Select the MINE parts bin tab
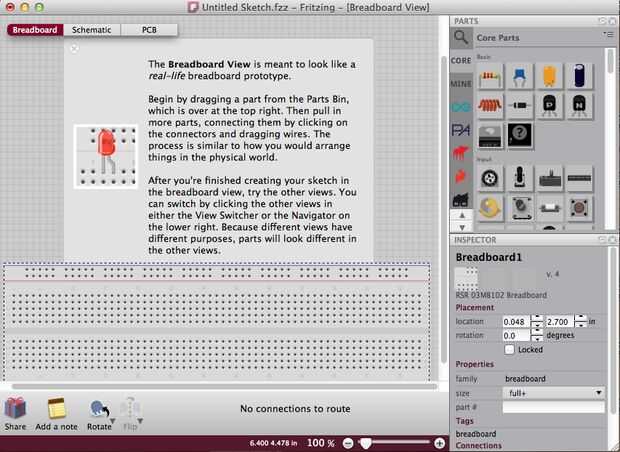The height and width of the screenshot is (452, 620). pos(461,84)
